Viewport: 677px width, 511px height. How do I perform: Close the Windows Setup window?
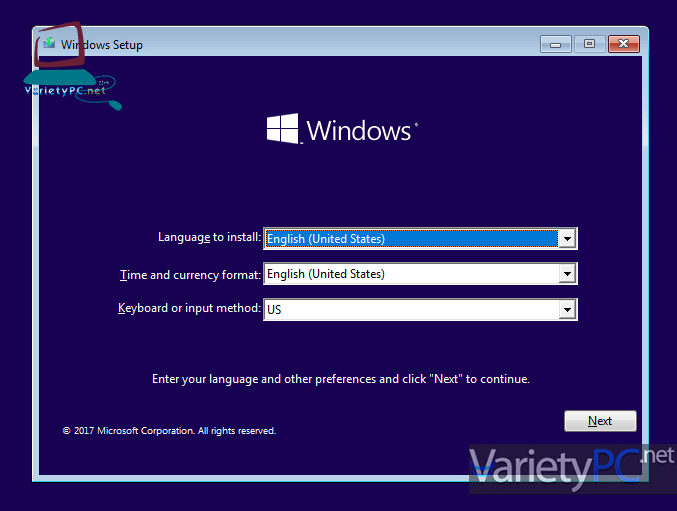pos(624,44)
